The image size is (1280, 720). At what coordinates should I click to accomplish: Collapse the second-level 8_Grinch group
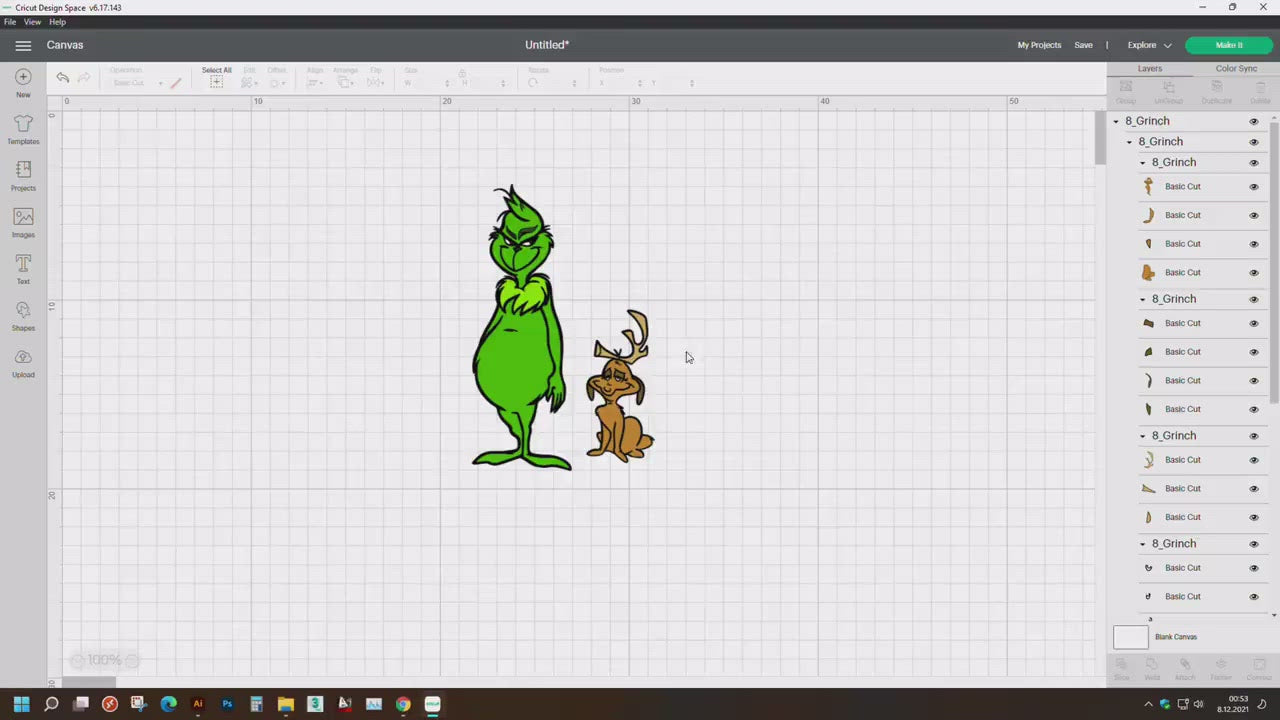(1129, 142)
